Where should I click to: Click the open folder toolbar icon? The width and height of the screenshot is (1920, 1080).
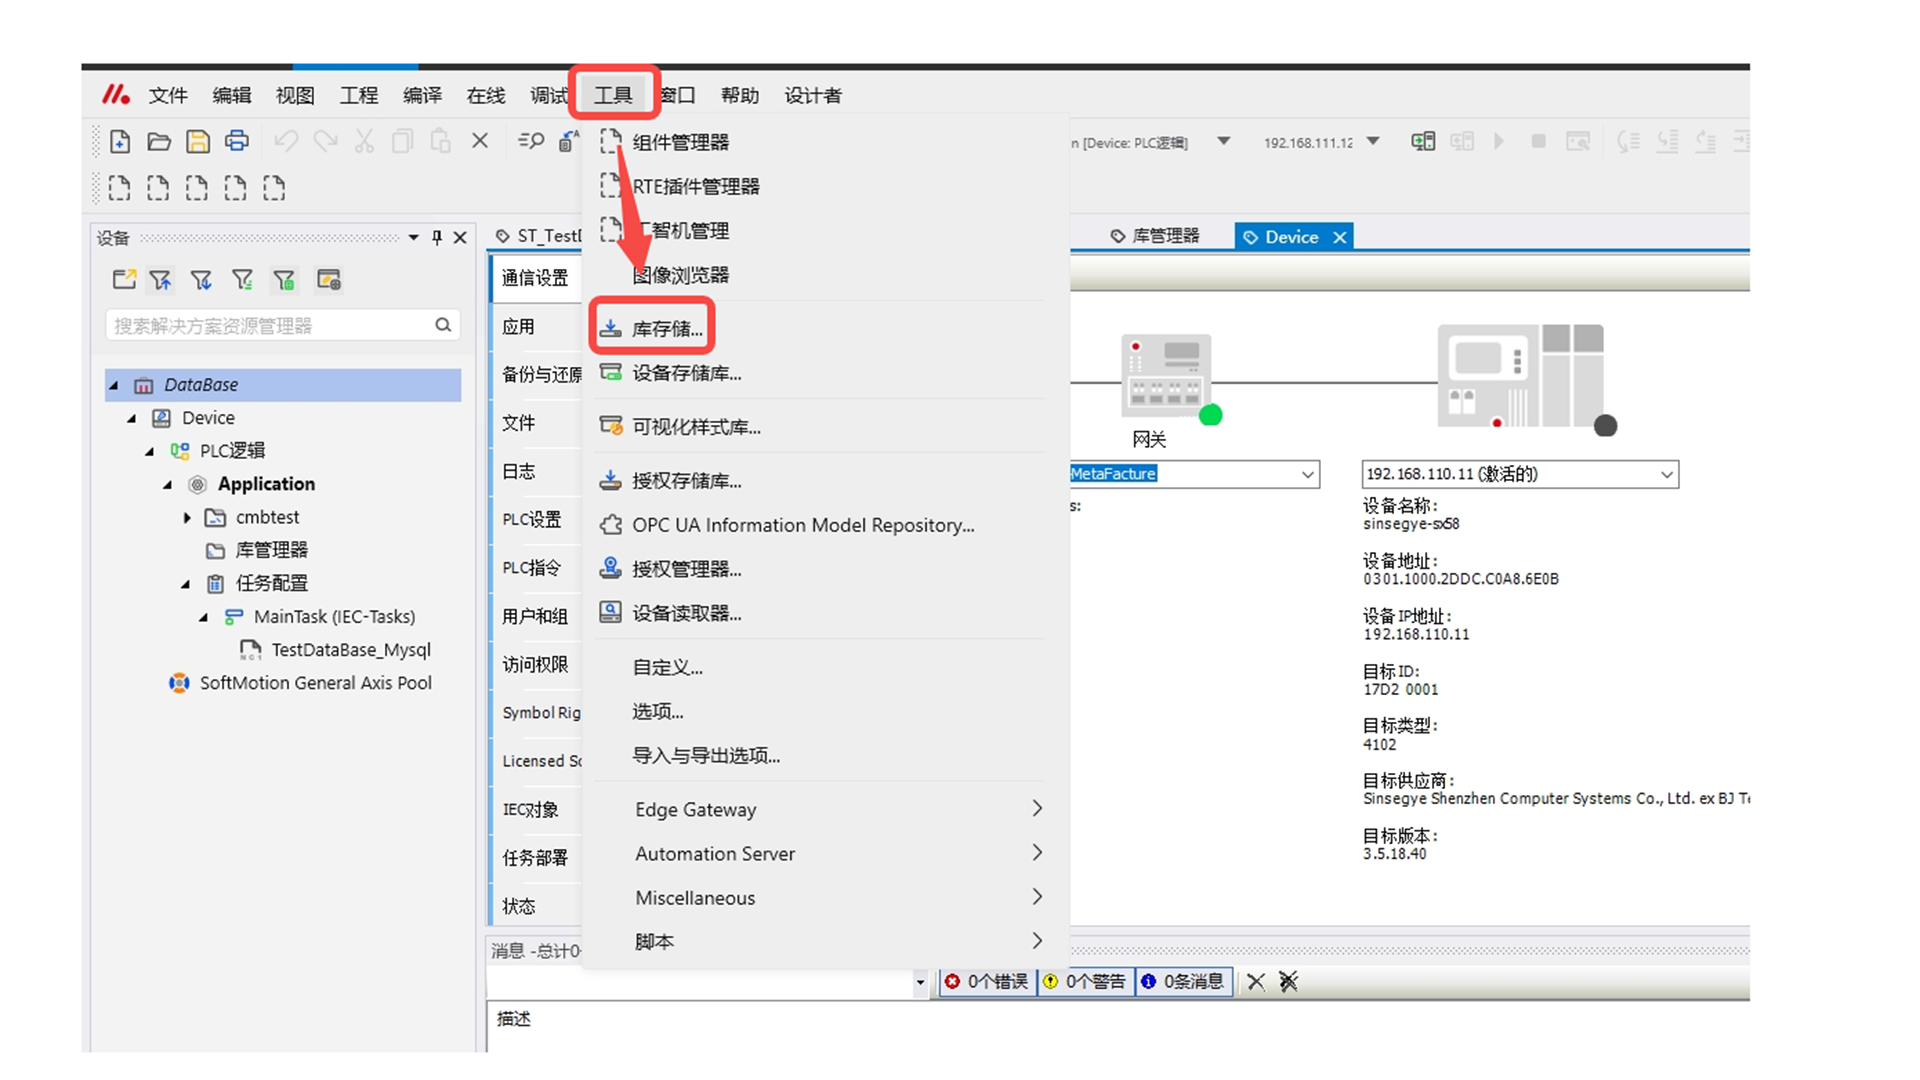coord(158,142)
